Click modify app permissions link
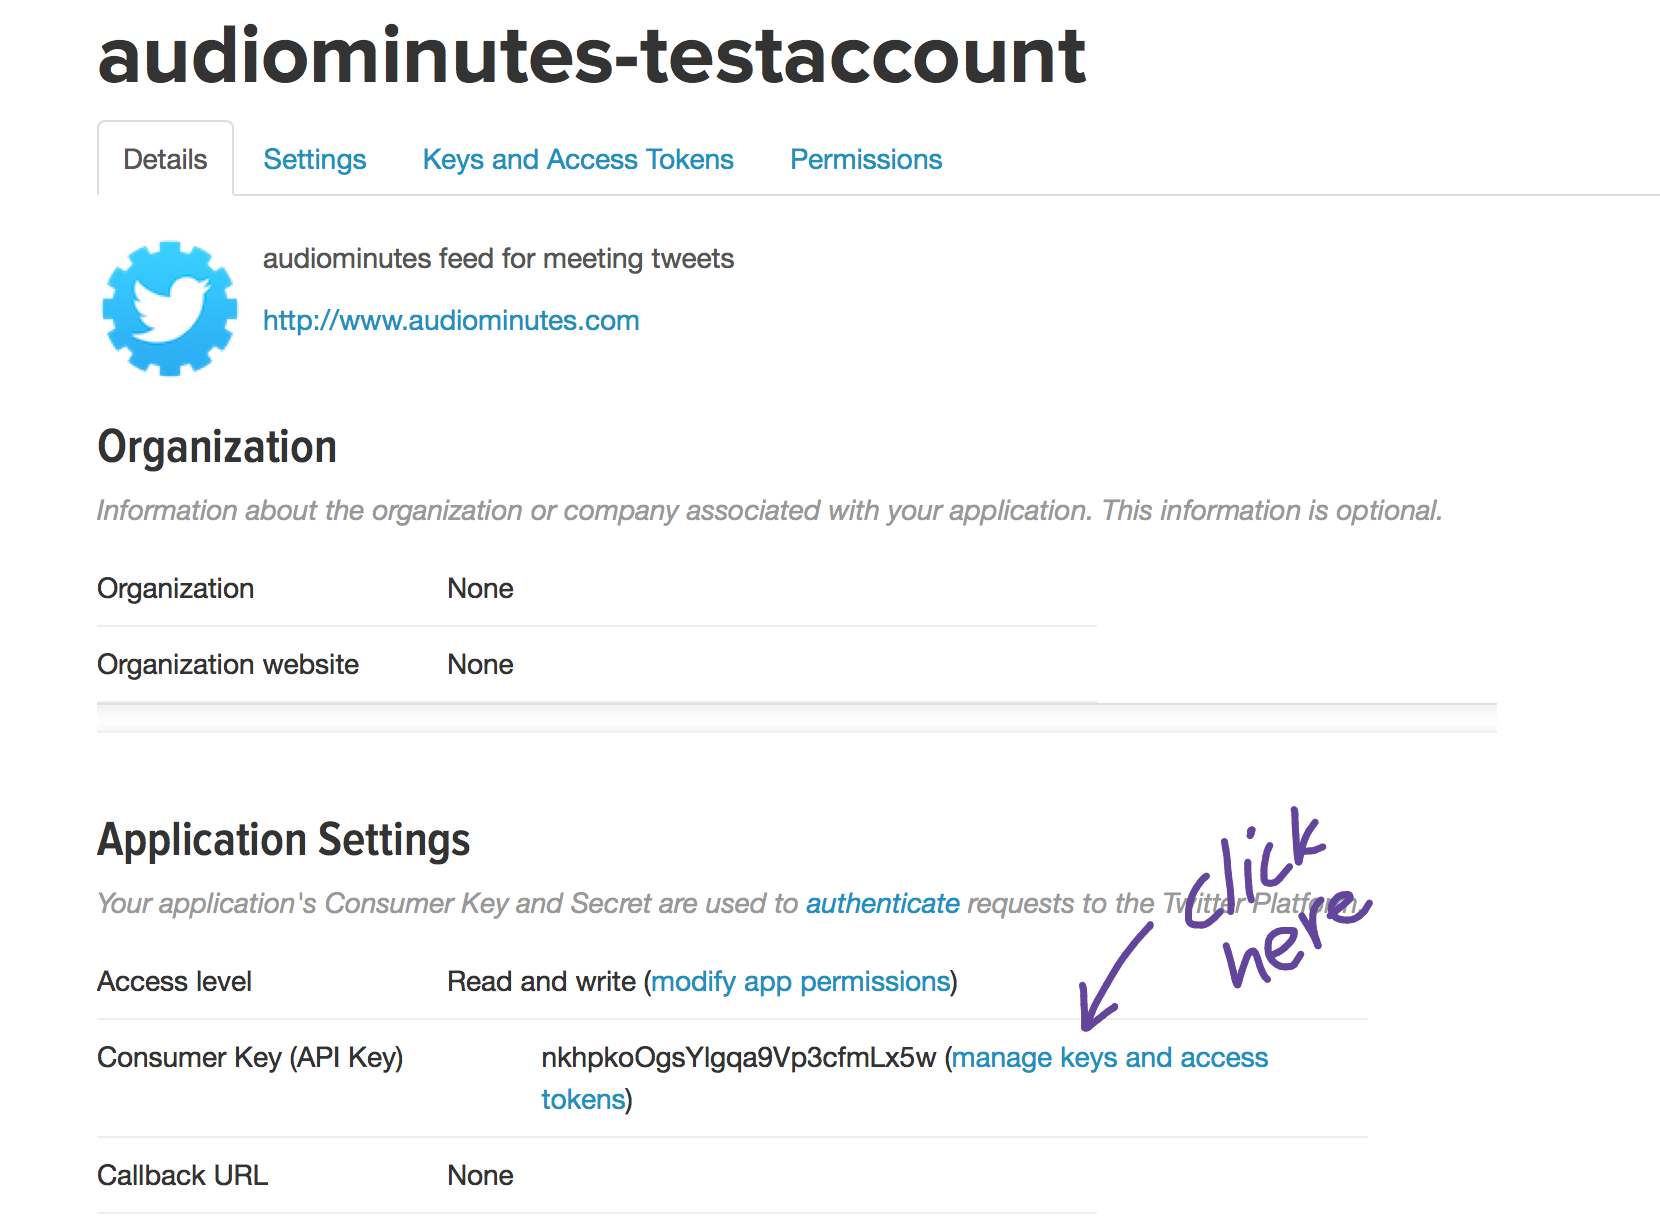This screenshot has height=1218, width=1660. 800,981
